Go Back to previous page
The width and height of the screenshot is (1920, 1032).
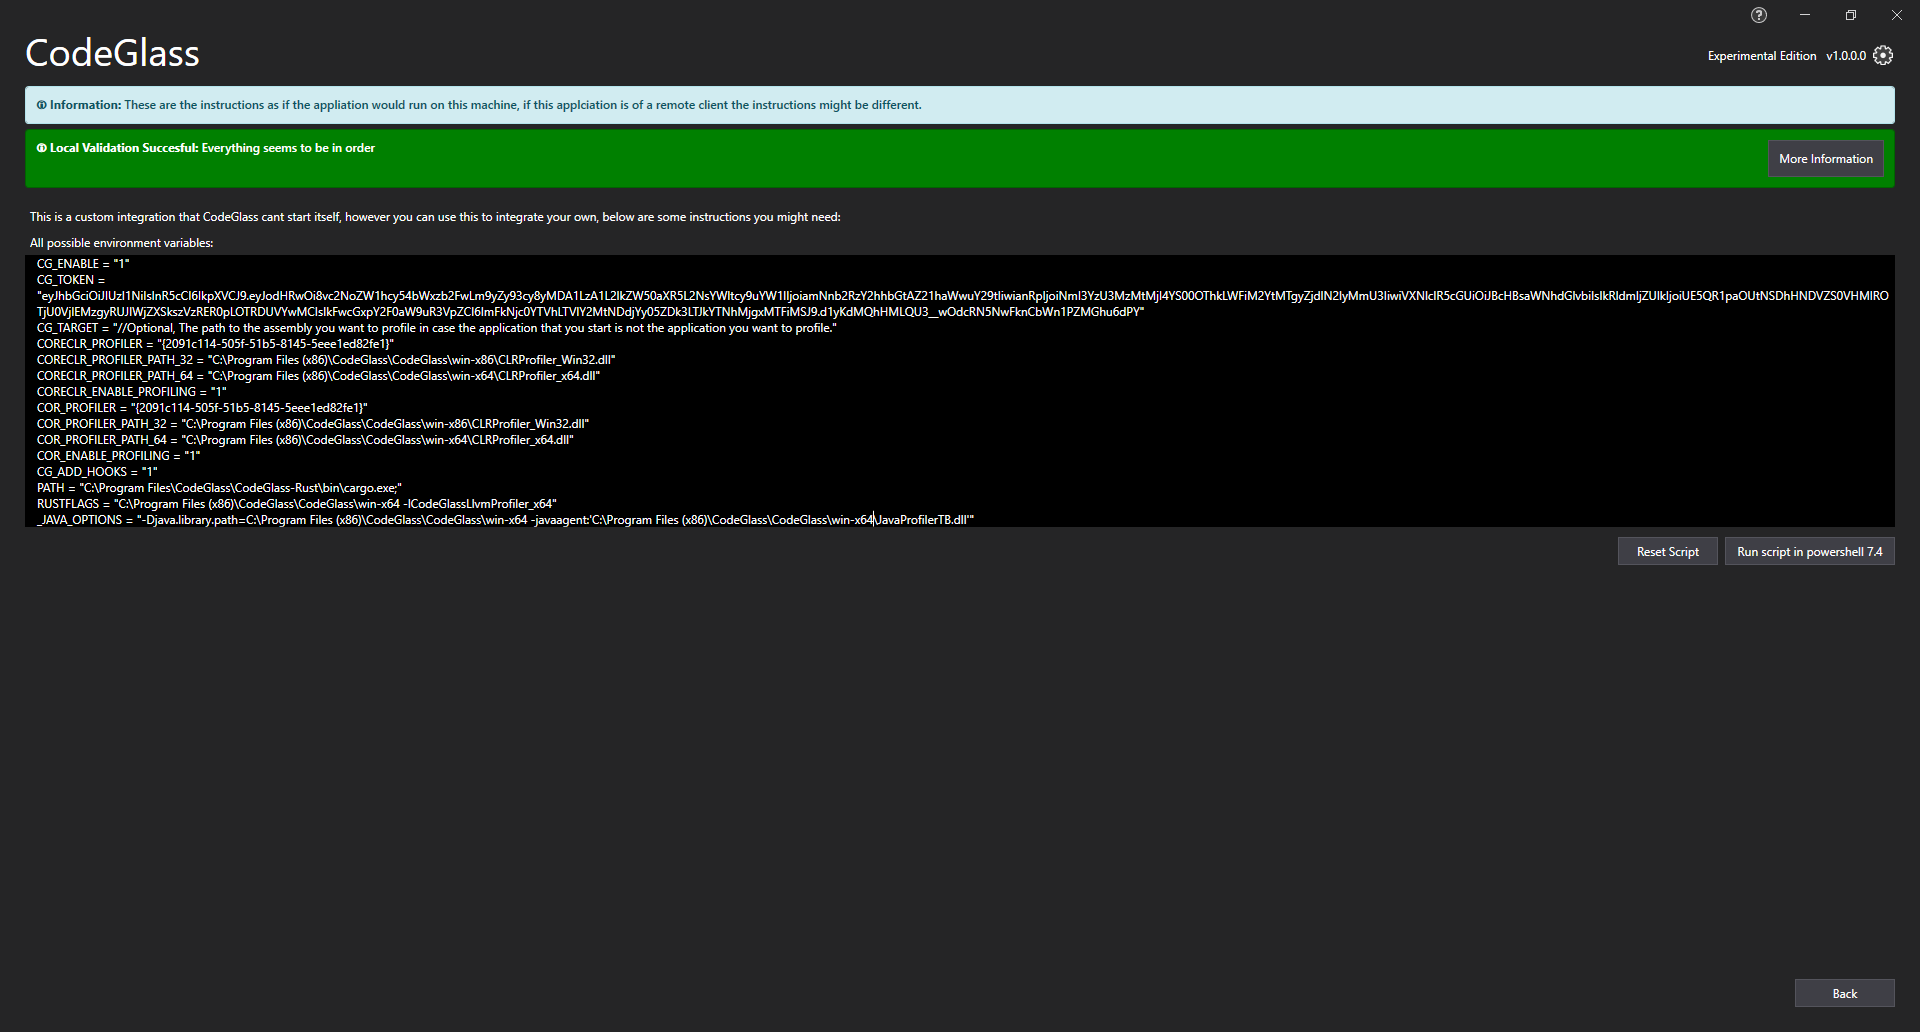coord(1844,994)
